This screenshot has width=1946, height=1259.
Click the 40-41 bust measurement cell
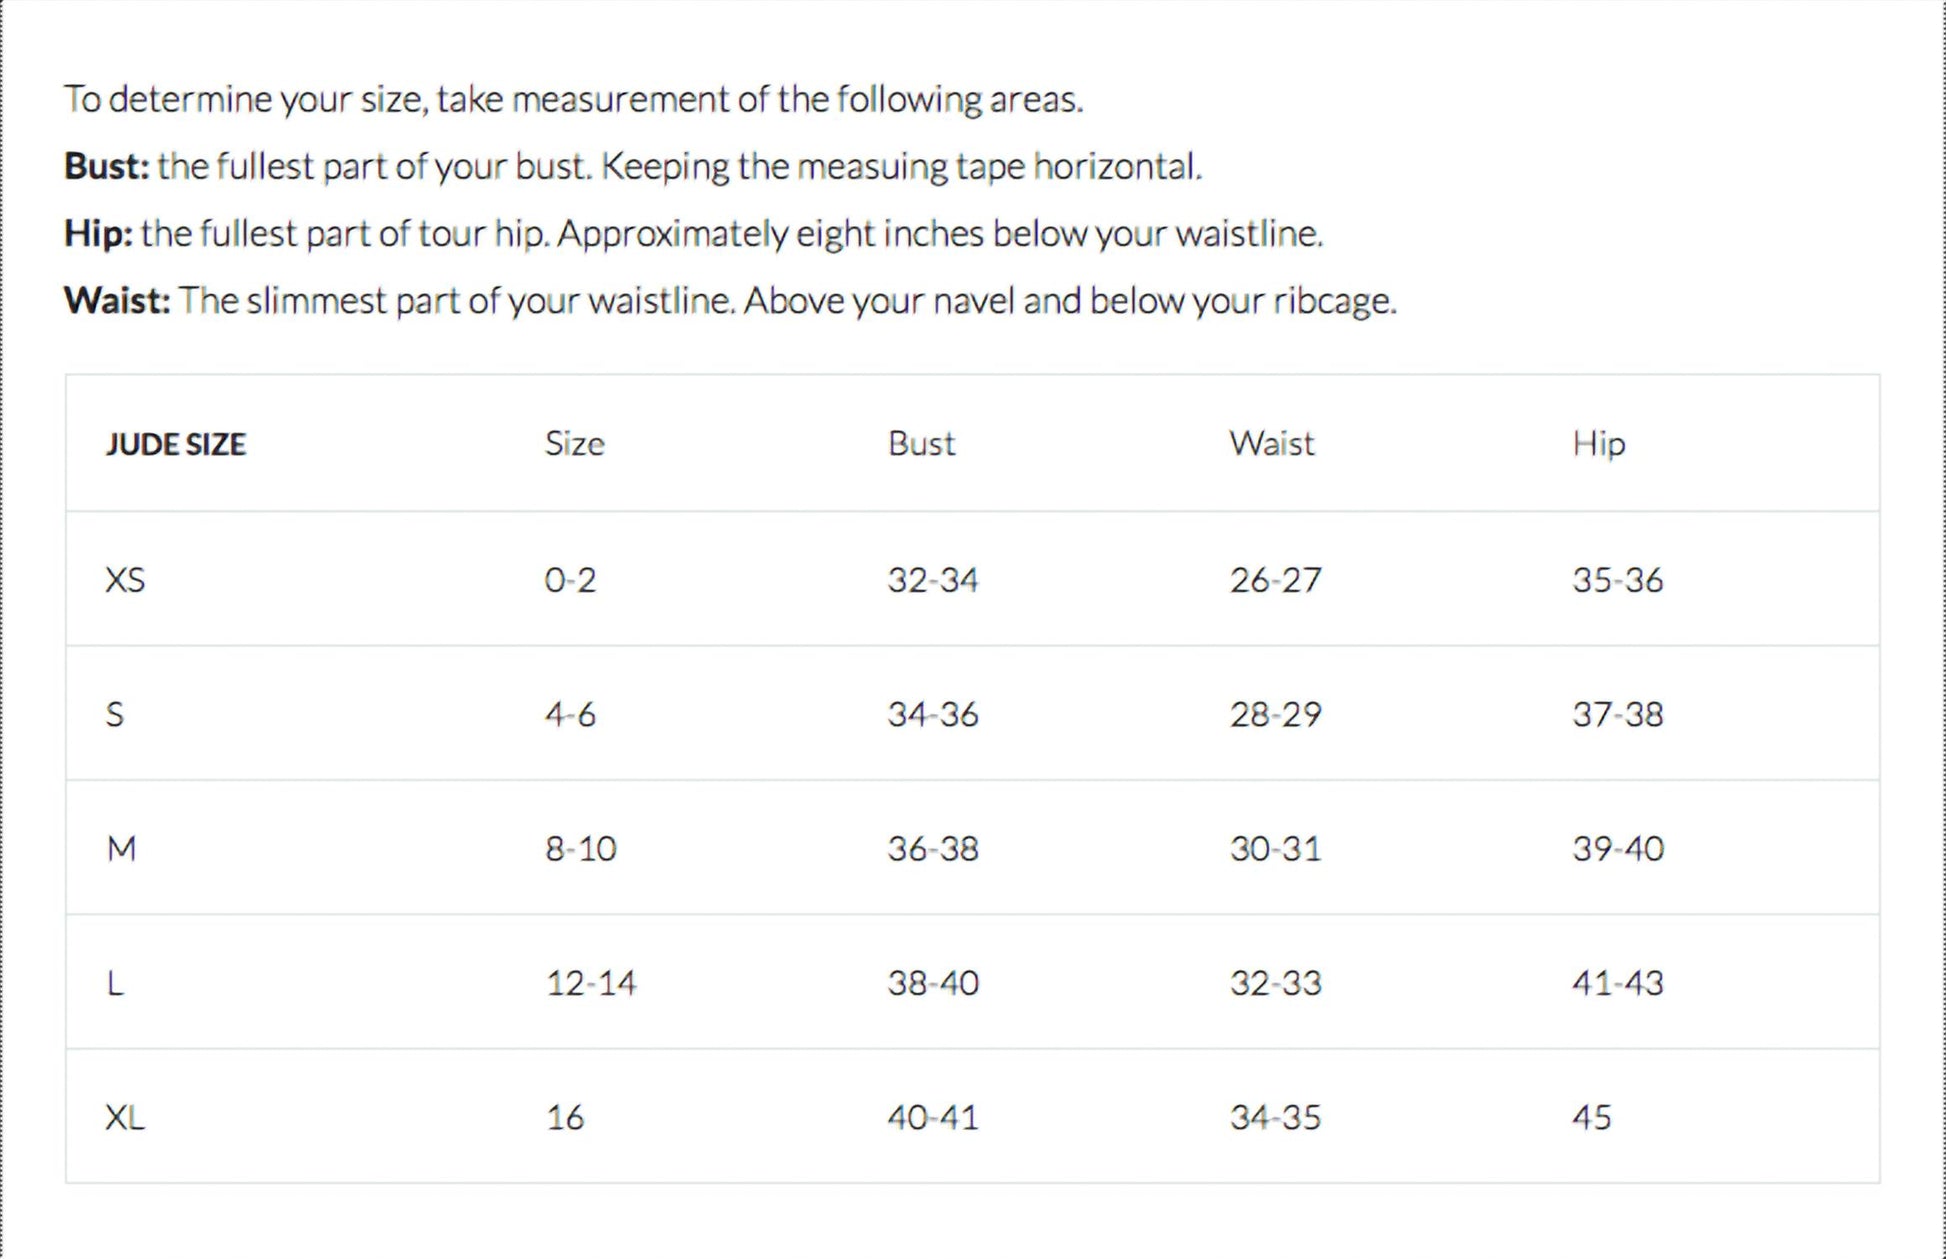point(932,1117)
